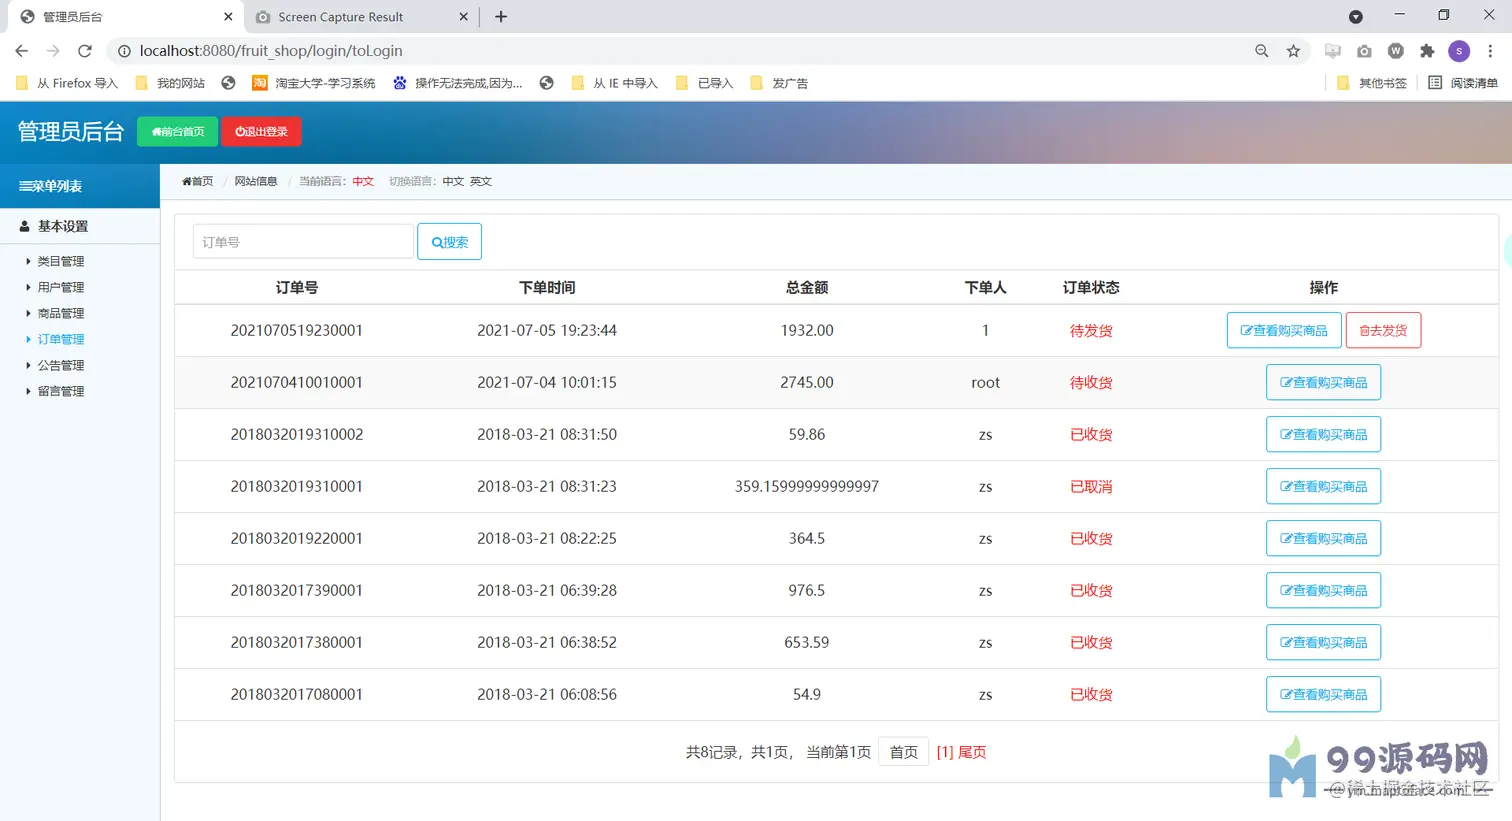Open 发广告 bookmark folder

coord(779,83)
